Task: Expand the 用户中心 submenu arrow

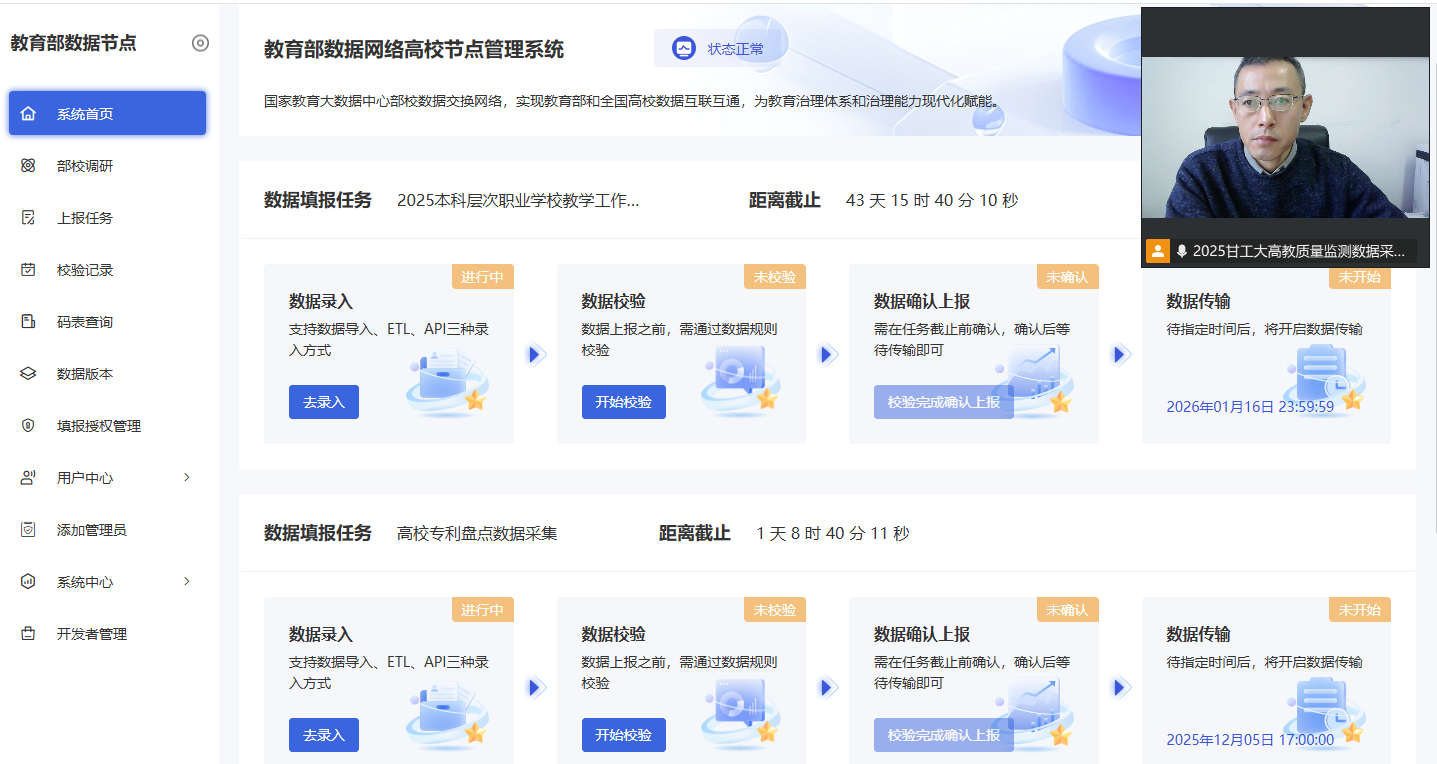Action: tap(186, 478)
